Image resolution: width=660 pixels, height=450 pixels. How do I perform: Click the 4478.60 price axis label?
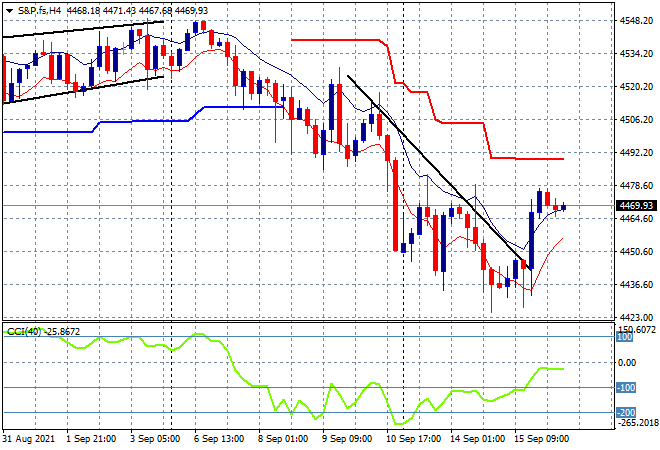click(x=636, y=186)
